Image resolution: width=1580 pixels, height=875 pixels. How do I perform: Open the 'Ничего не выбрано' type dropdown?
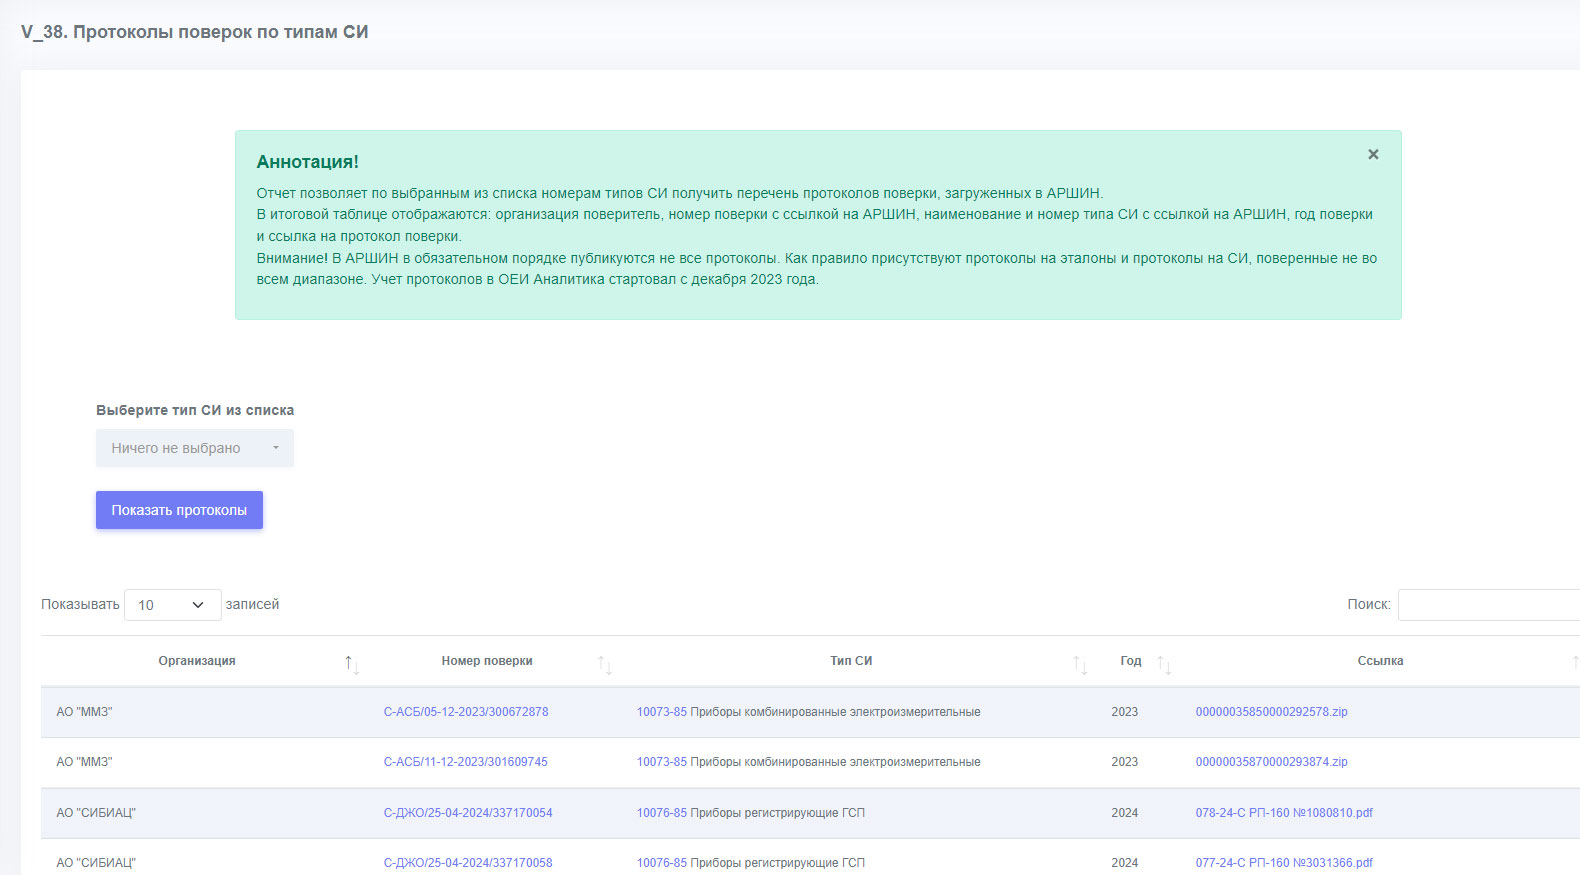point(195,448)
